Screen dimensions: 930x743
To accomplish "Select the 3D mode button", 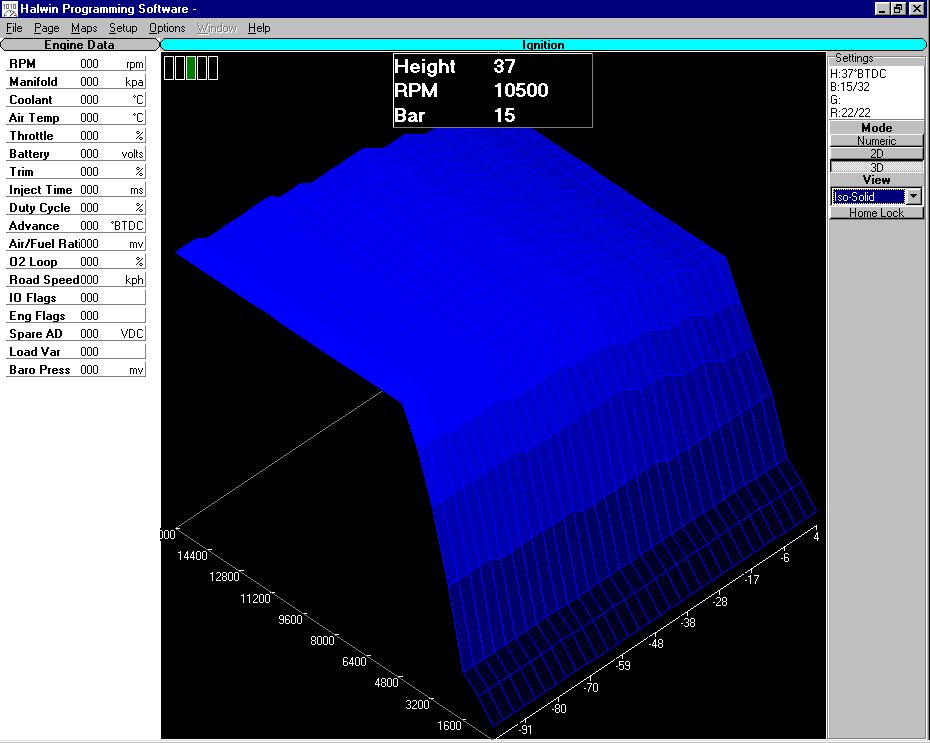I will (877, 167).
